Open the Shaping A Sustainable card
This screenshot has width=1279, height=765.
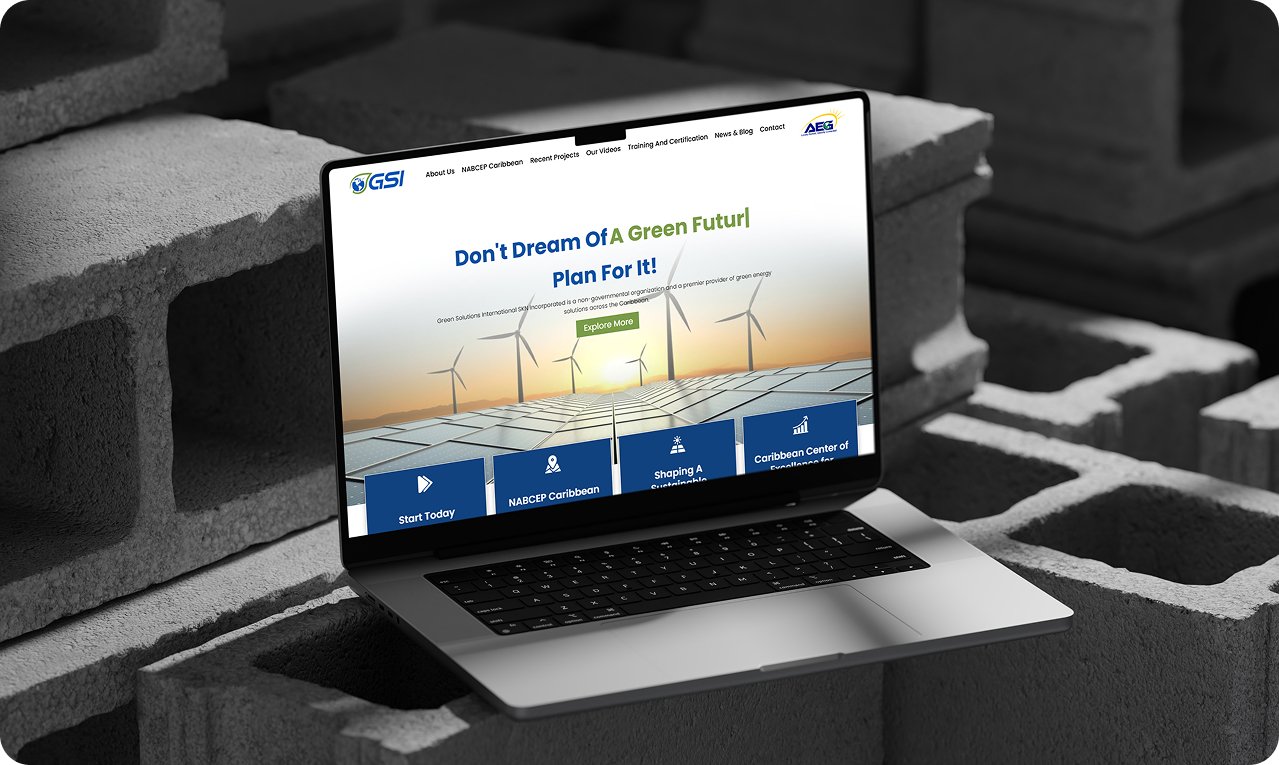point(679,455)
